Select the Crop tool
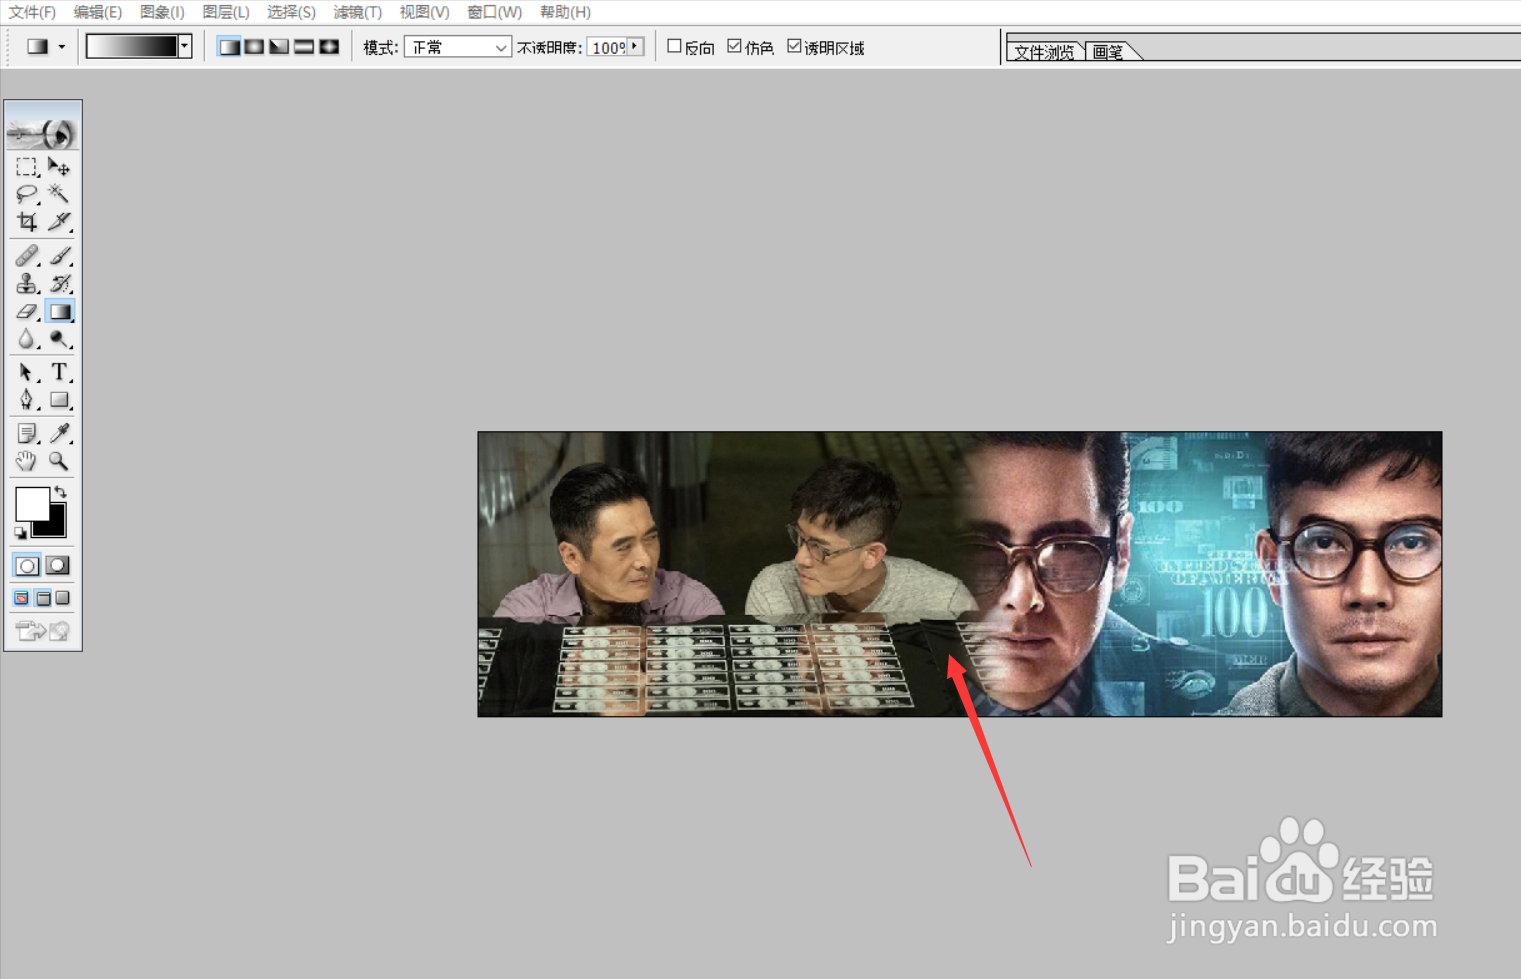This screenshot has height=979, width=1521. coord(27,221)
